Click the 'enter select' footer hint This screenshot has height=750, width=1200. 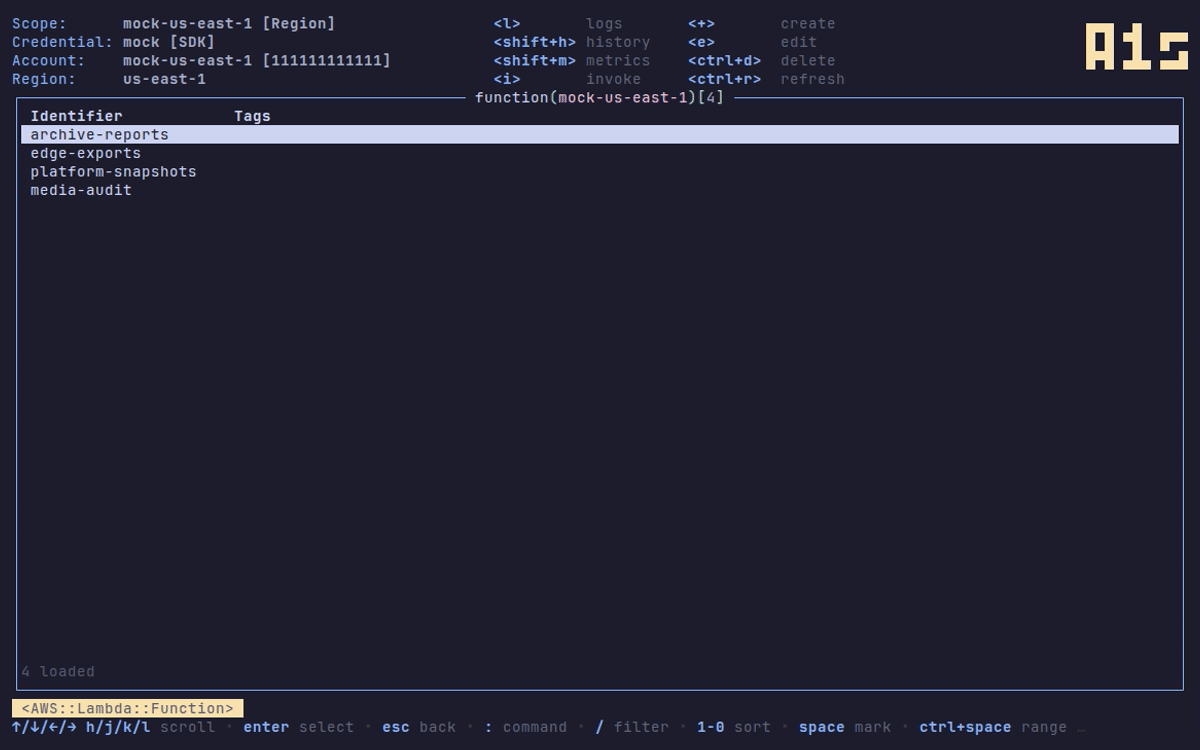pos(299,727)
